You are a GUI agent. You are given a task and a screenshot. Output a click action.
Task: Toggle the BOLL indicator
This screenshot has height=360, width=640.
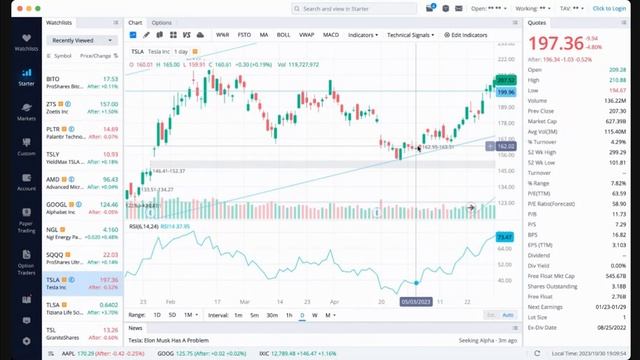(283, 35)
